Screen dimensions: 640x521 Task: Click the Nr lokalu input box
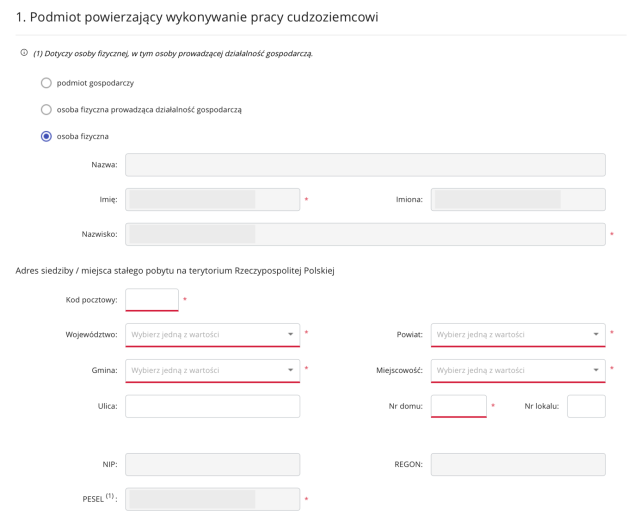(586, 406)
